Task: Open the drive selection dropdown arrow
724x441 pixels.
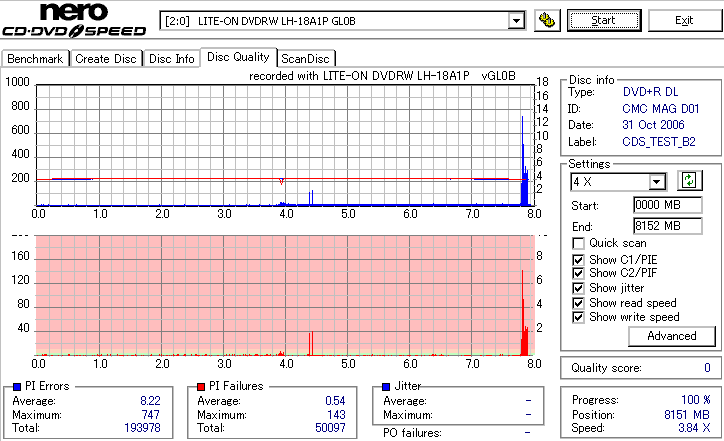Action: pyautogui.click(x=516, y=21)
